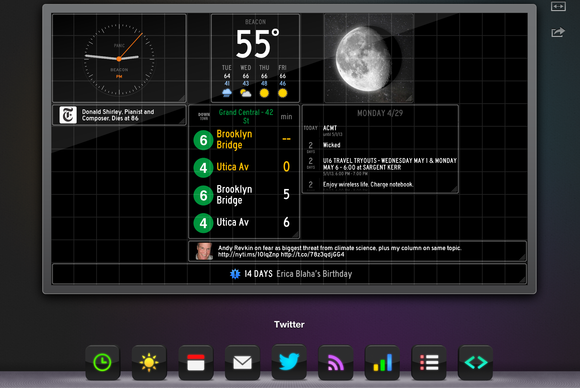Select the list widget icon
Image resolution: width=580 pixels, height=388 pixels.
click(429, 362)
